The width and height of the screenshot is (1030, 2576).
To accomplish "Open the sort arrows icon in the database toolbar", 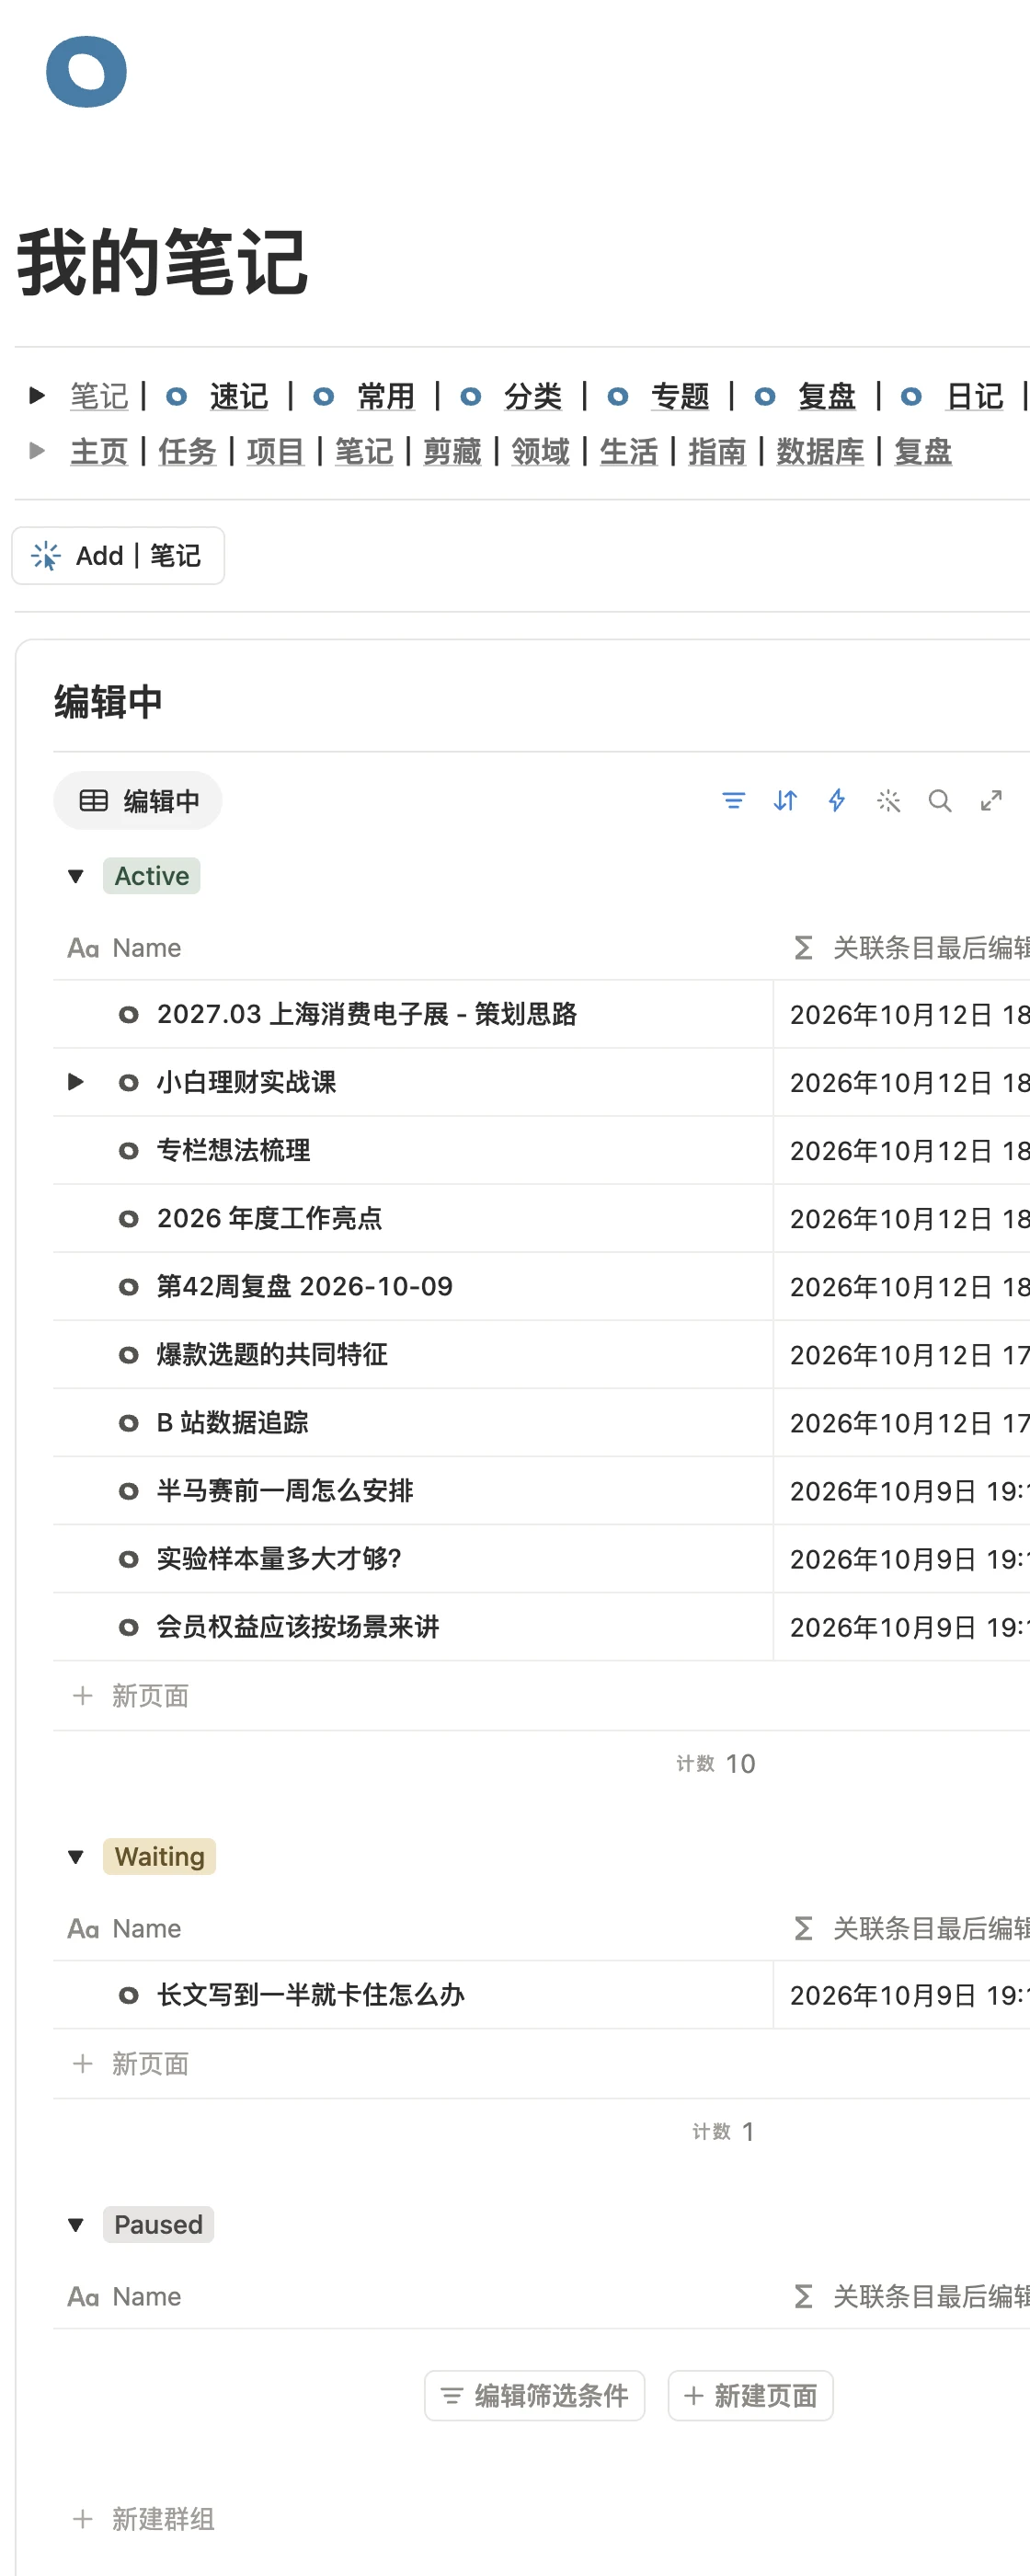I will (785, 801).
